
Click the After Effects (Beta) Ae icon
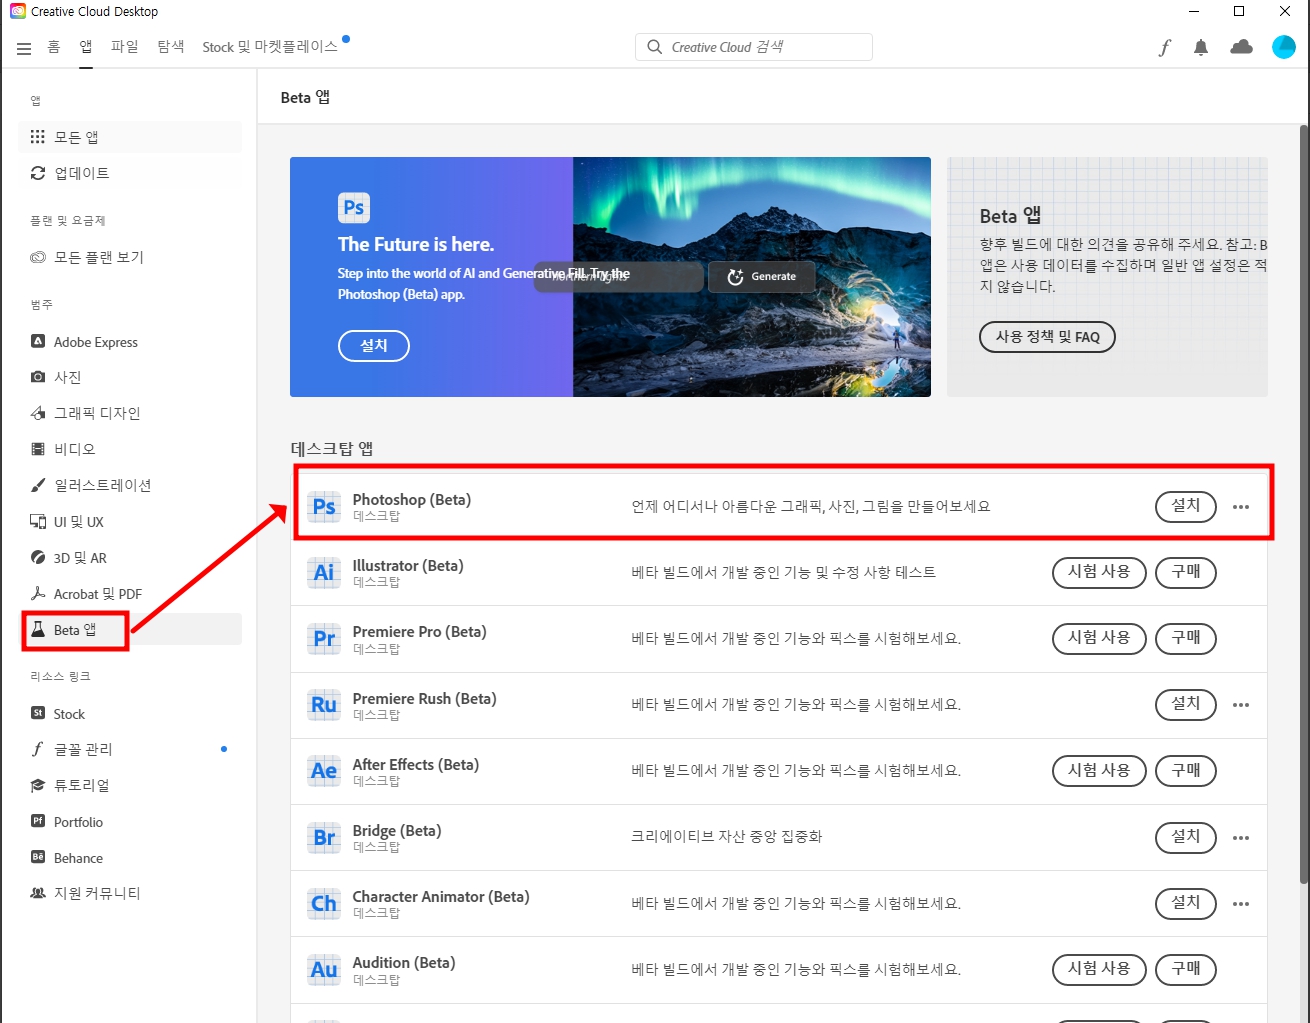[x=324, y=770]
